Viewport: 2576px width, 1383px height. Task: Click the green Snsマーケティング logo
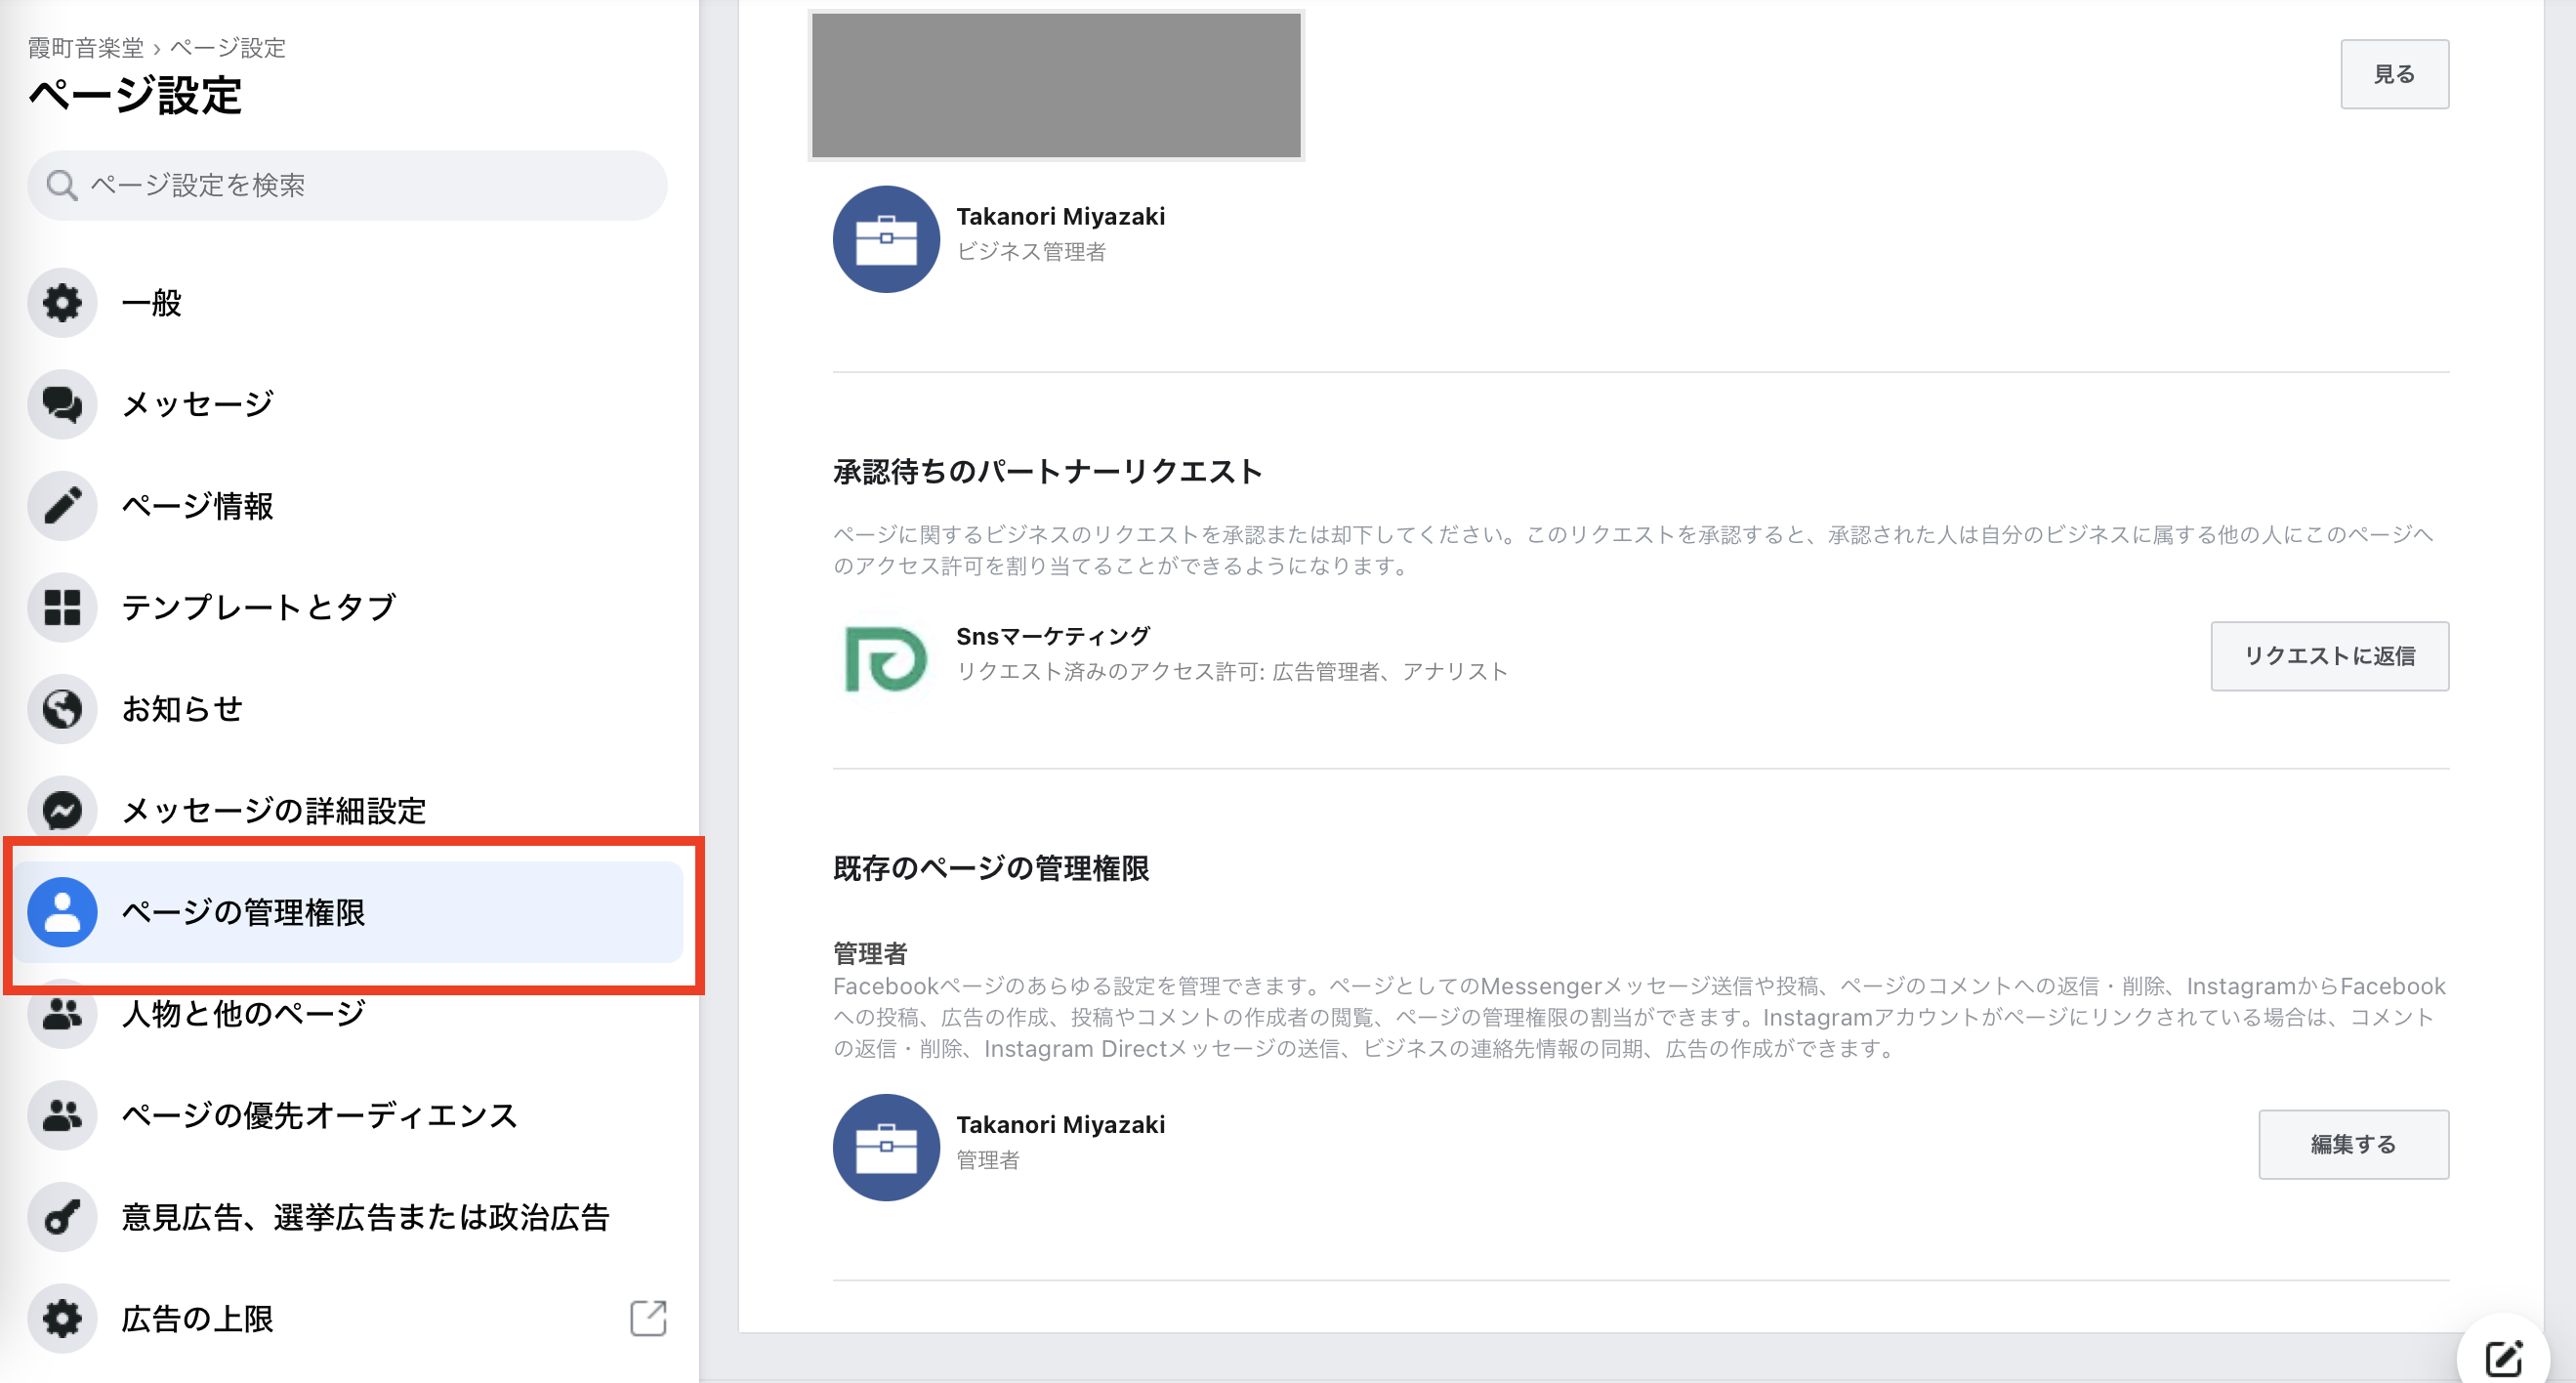point(886,658)
